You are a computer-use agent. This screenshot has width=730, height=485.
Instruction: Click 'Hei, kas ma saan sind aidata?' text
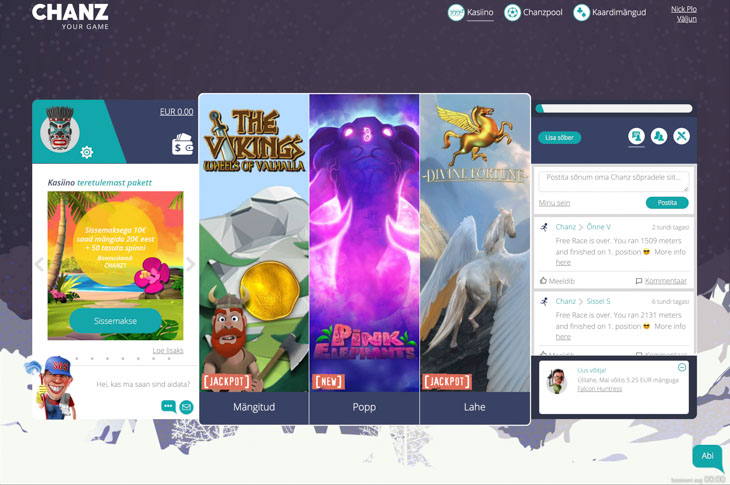click(143, 384)
